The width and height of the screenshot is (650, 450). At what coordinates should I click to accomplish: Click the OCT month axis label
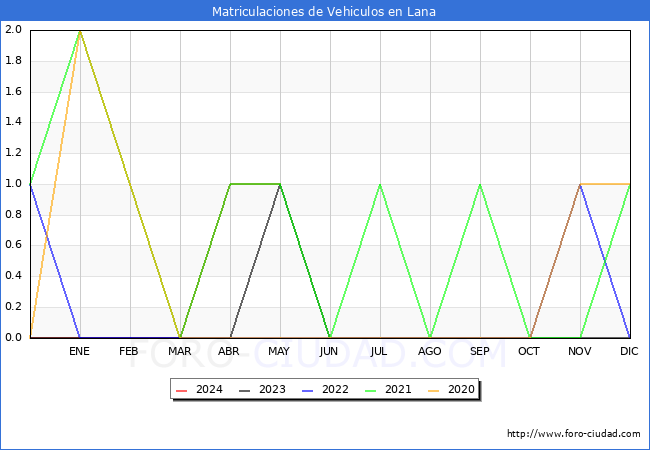point(529,351)
